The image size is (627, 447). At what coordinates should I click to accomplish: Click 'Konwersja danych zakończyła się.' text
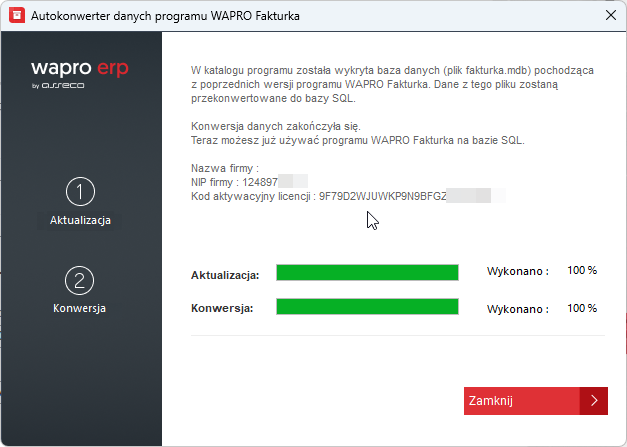(x=276, y=126)
